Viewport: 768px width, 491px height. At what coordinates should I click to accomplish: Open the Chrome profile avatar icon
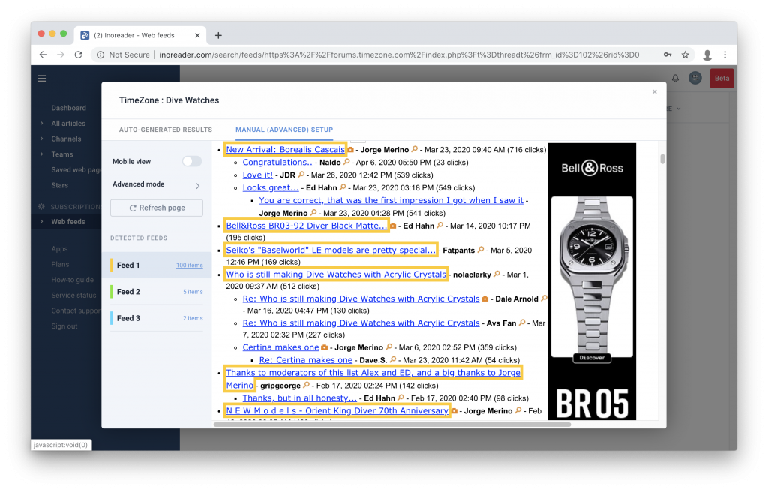tap(708, 55)
